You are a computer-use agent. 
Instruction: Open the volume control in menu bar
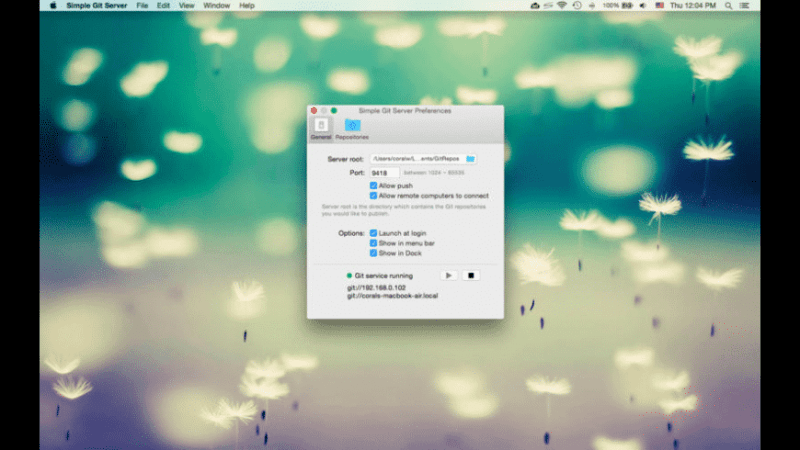(643, 6)
